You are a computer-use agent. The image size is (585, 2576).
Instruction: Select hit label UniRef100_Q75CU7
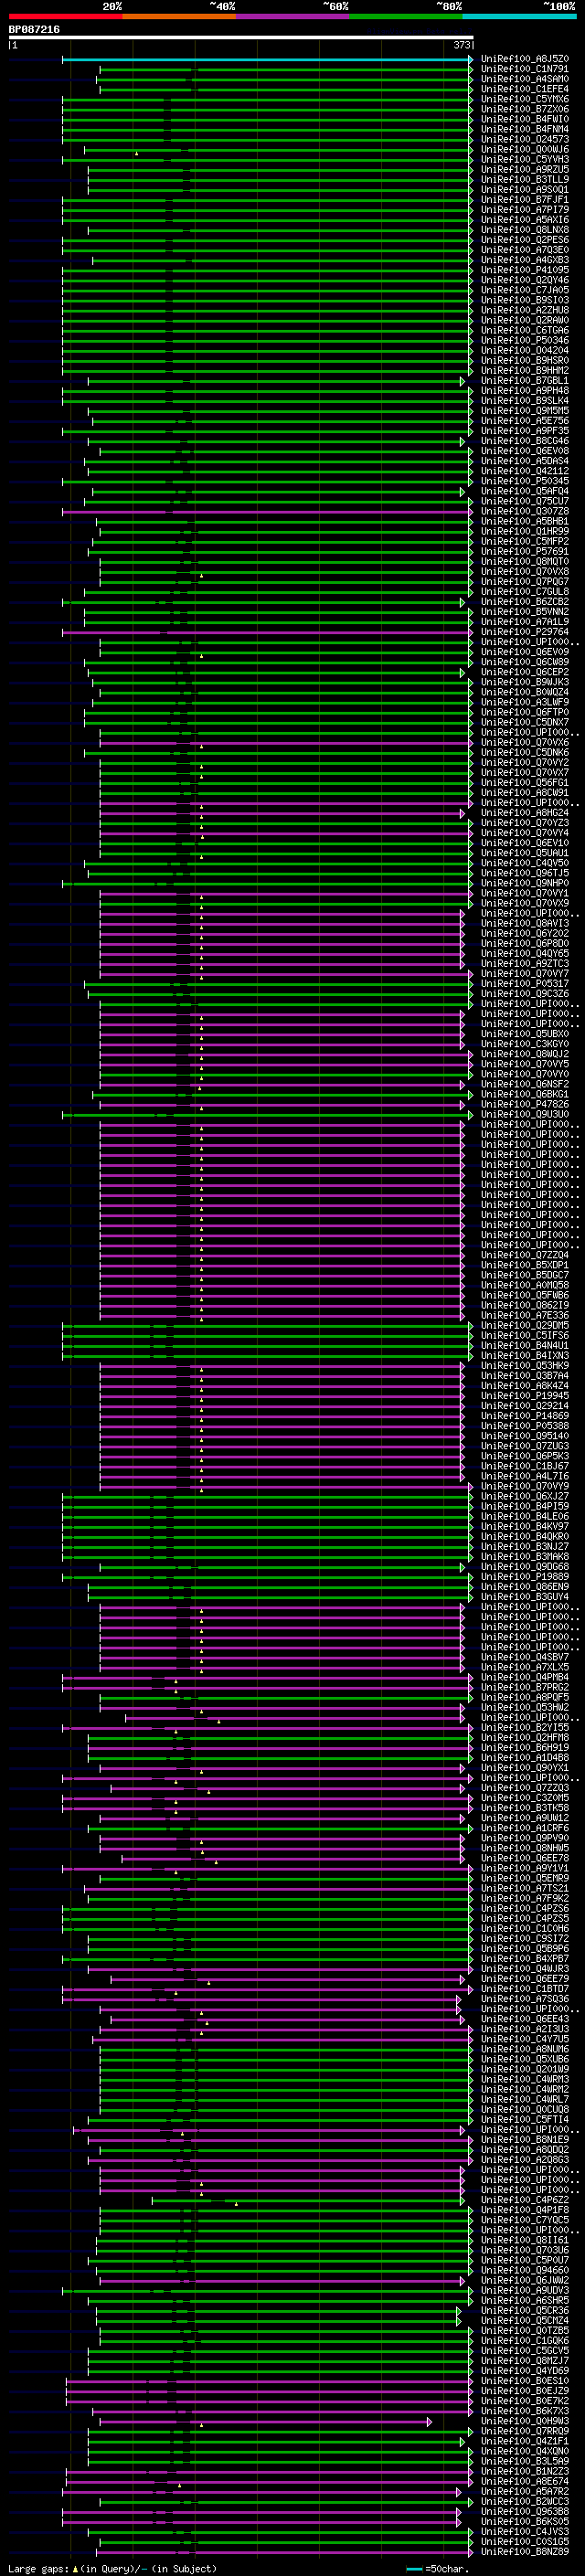[x=525, y=501]
